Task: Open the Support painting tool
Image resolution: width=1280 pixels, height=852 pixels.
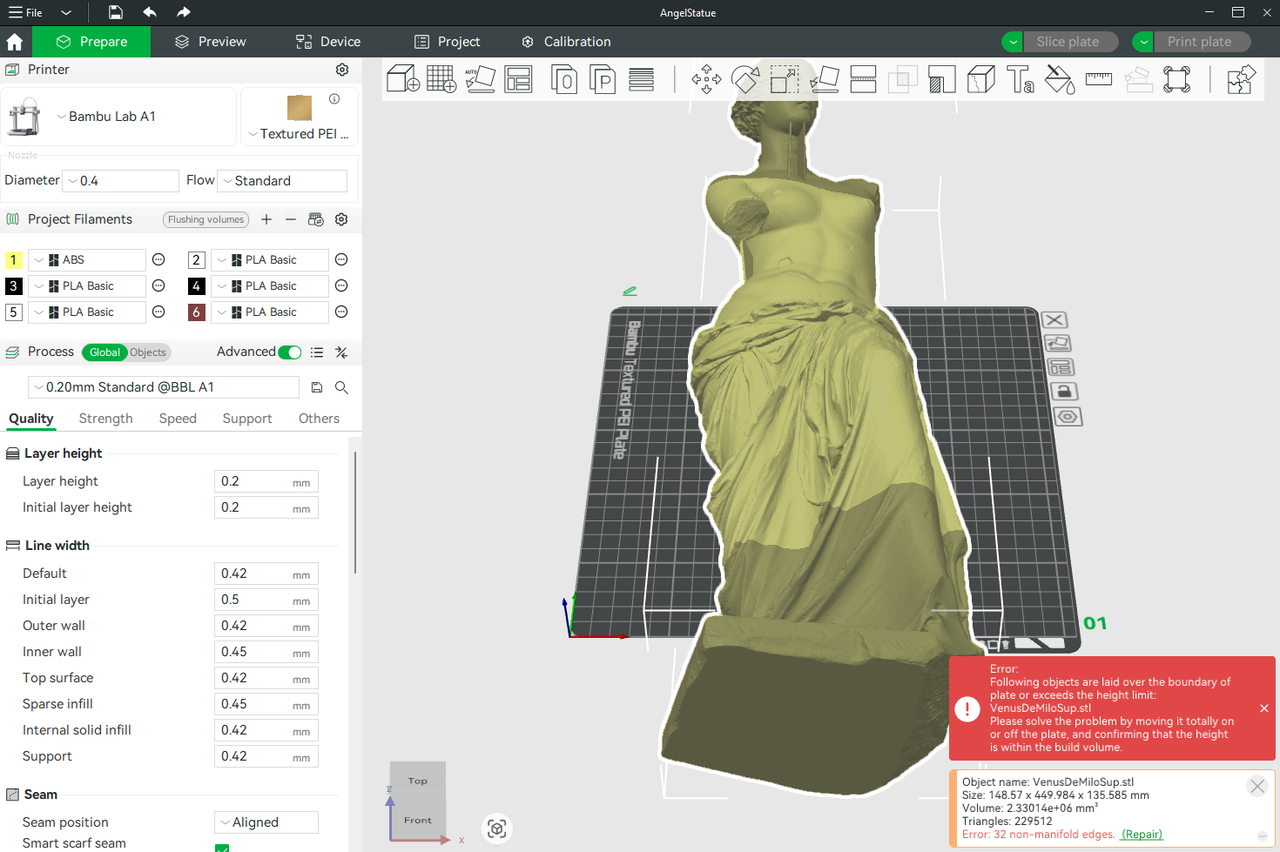Action: (x=941, y=79)
